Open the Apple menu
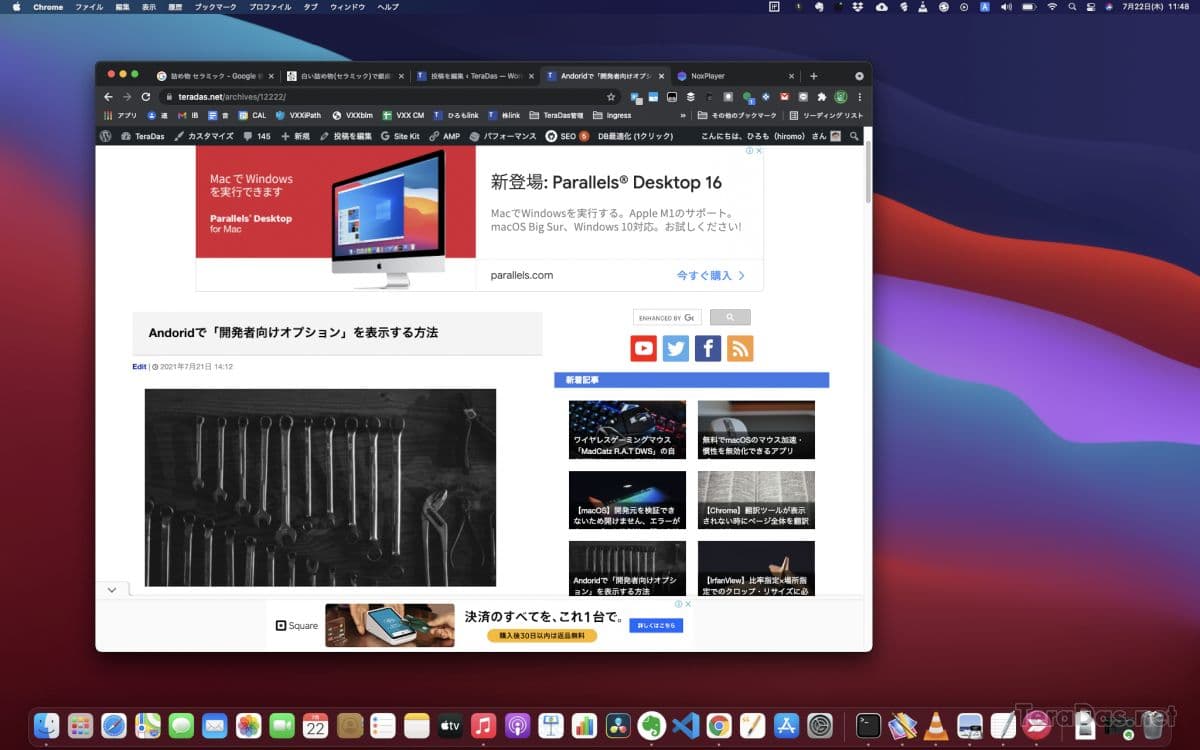Image resolution: width=1200 pixels, height=750 pixels. click(16, 6)
